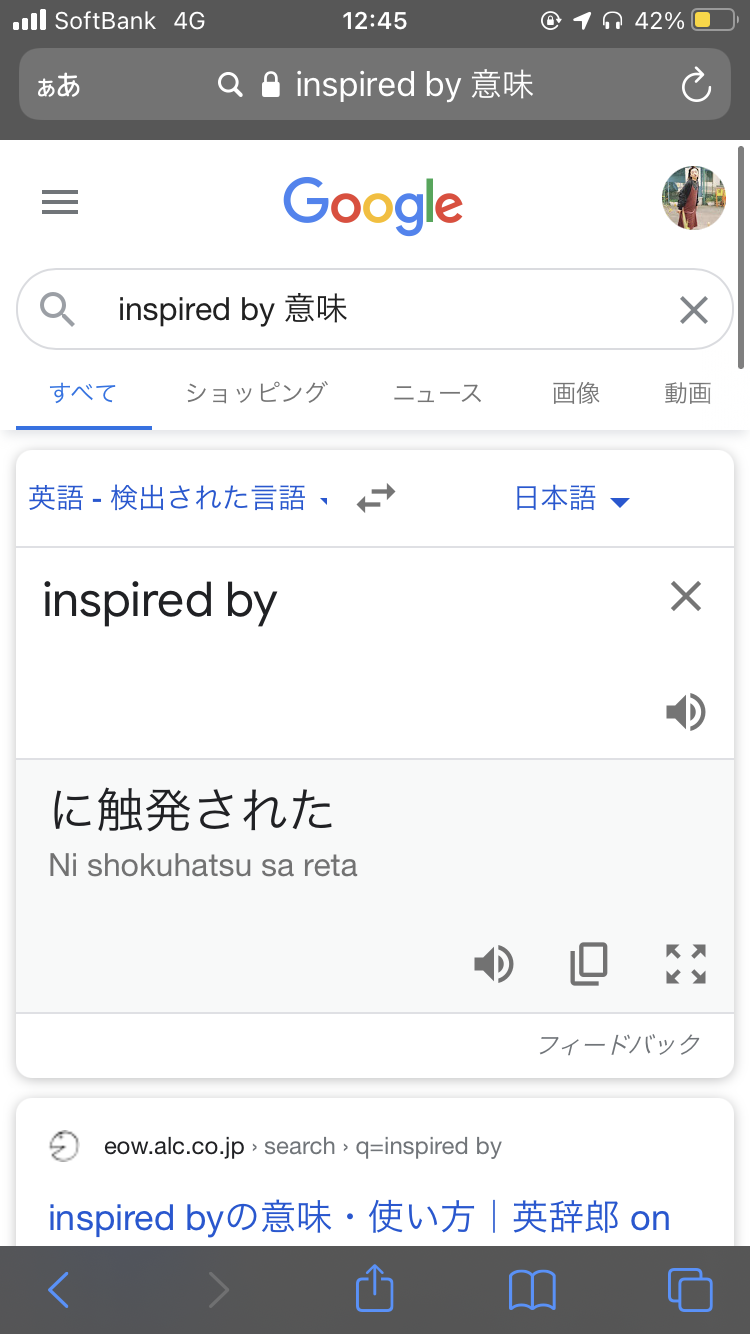
Task: Open the 英辞郎 inspired by result
Action: tap(359, 1217)
